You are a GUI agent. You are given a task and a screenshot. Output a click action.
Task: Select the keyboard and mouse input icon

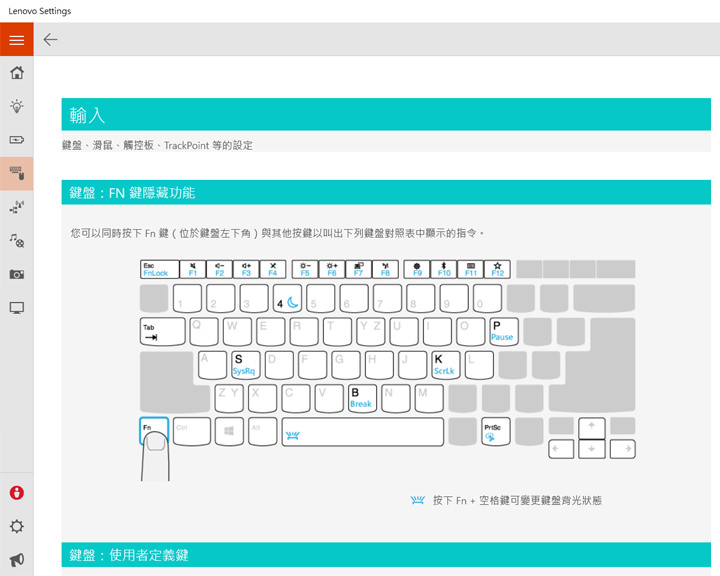[x=17, y=173]
